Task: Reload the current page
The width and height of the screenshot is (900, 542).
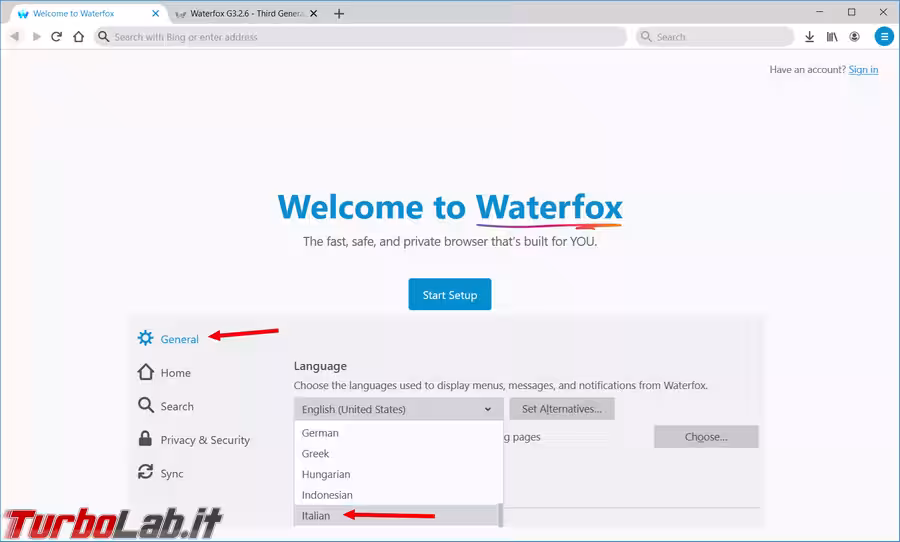Action: click(56, 37)
